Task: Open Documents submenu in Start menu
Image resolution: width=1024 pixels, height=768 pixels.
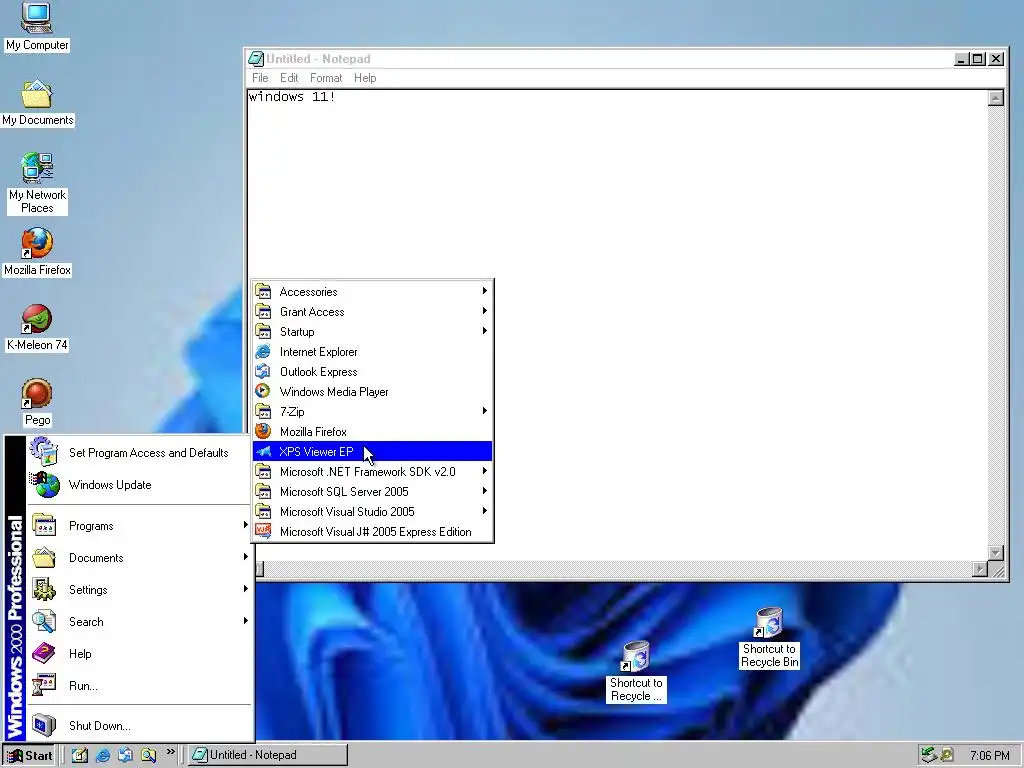Action: pos(138,558)
